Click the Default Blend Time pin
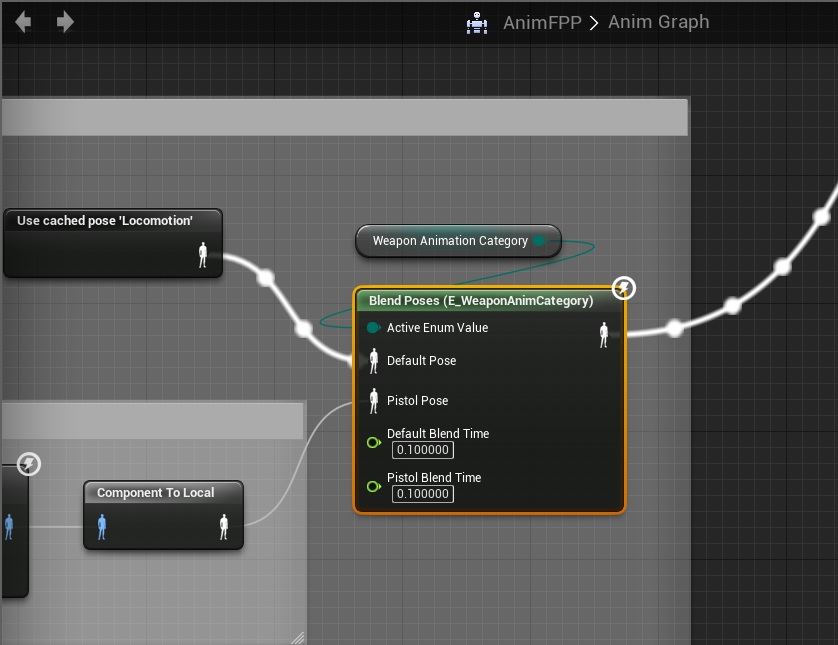Screen dimensions: 838x645 click(x=373, y=442)
